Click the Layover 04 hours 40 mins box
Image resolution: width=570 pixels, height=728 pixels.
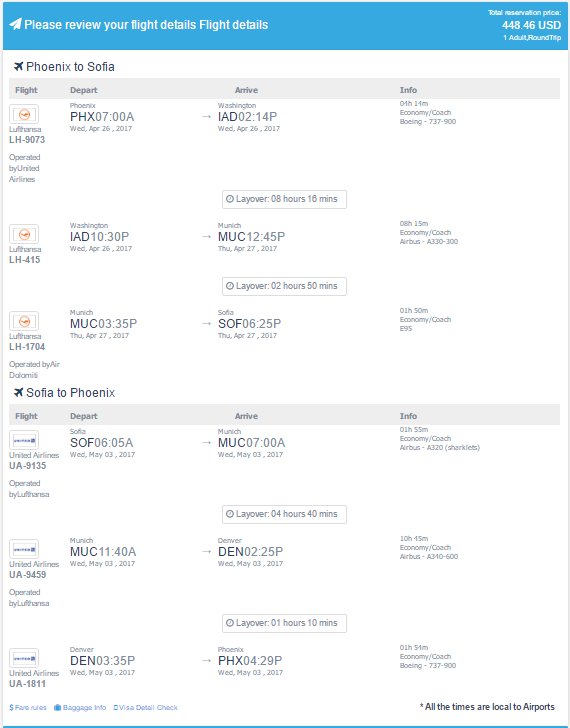284,514
